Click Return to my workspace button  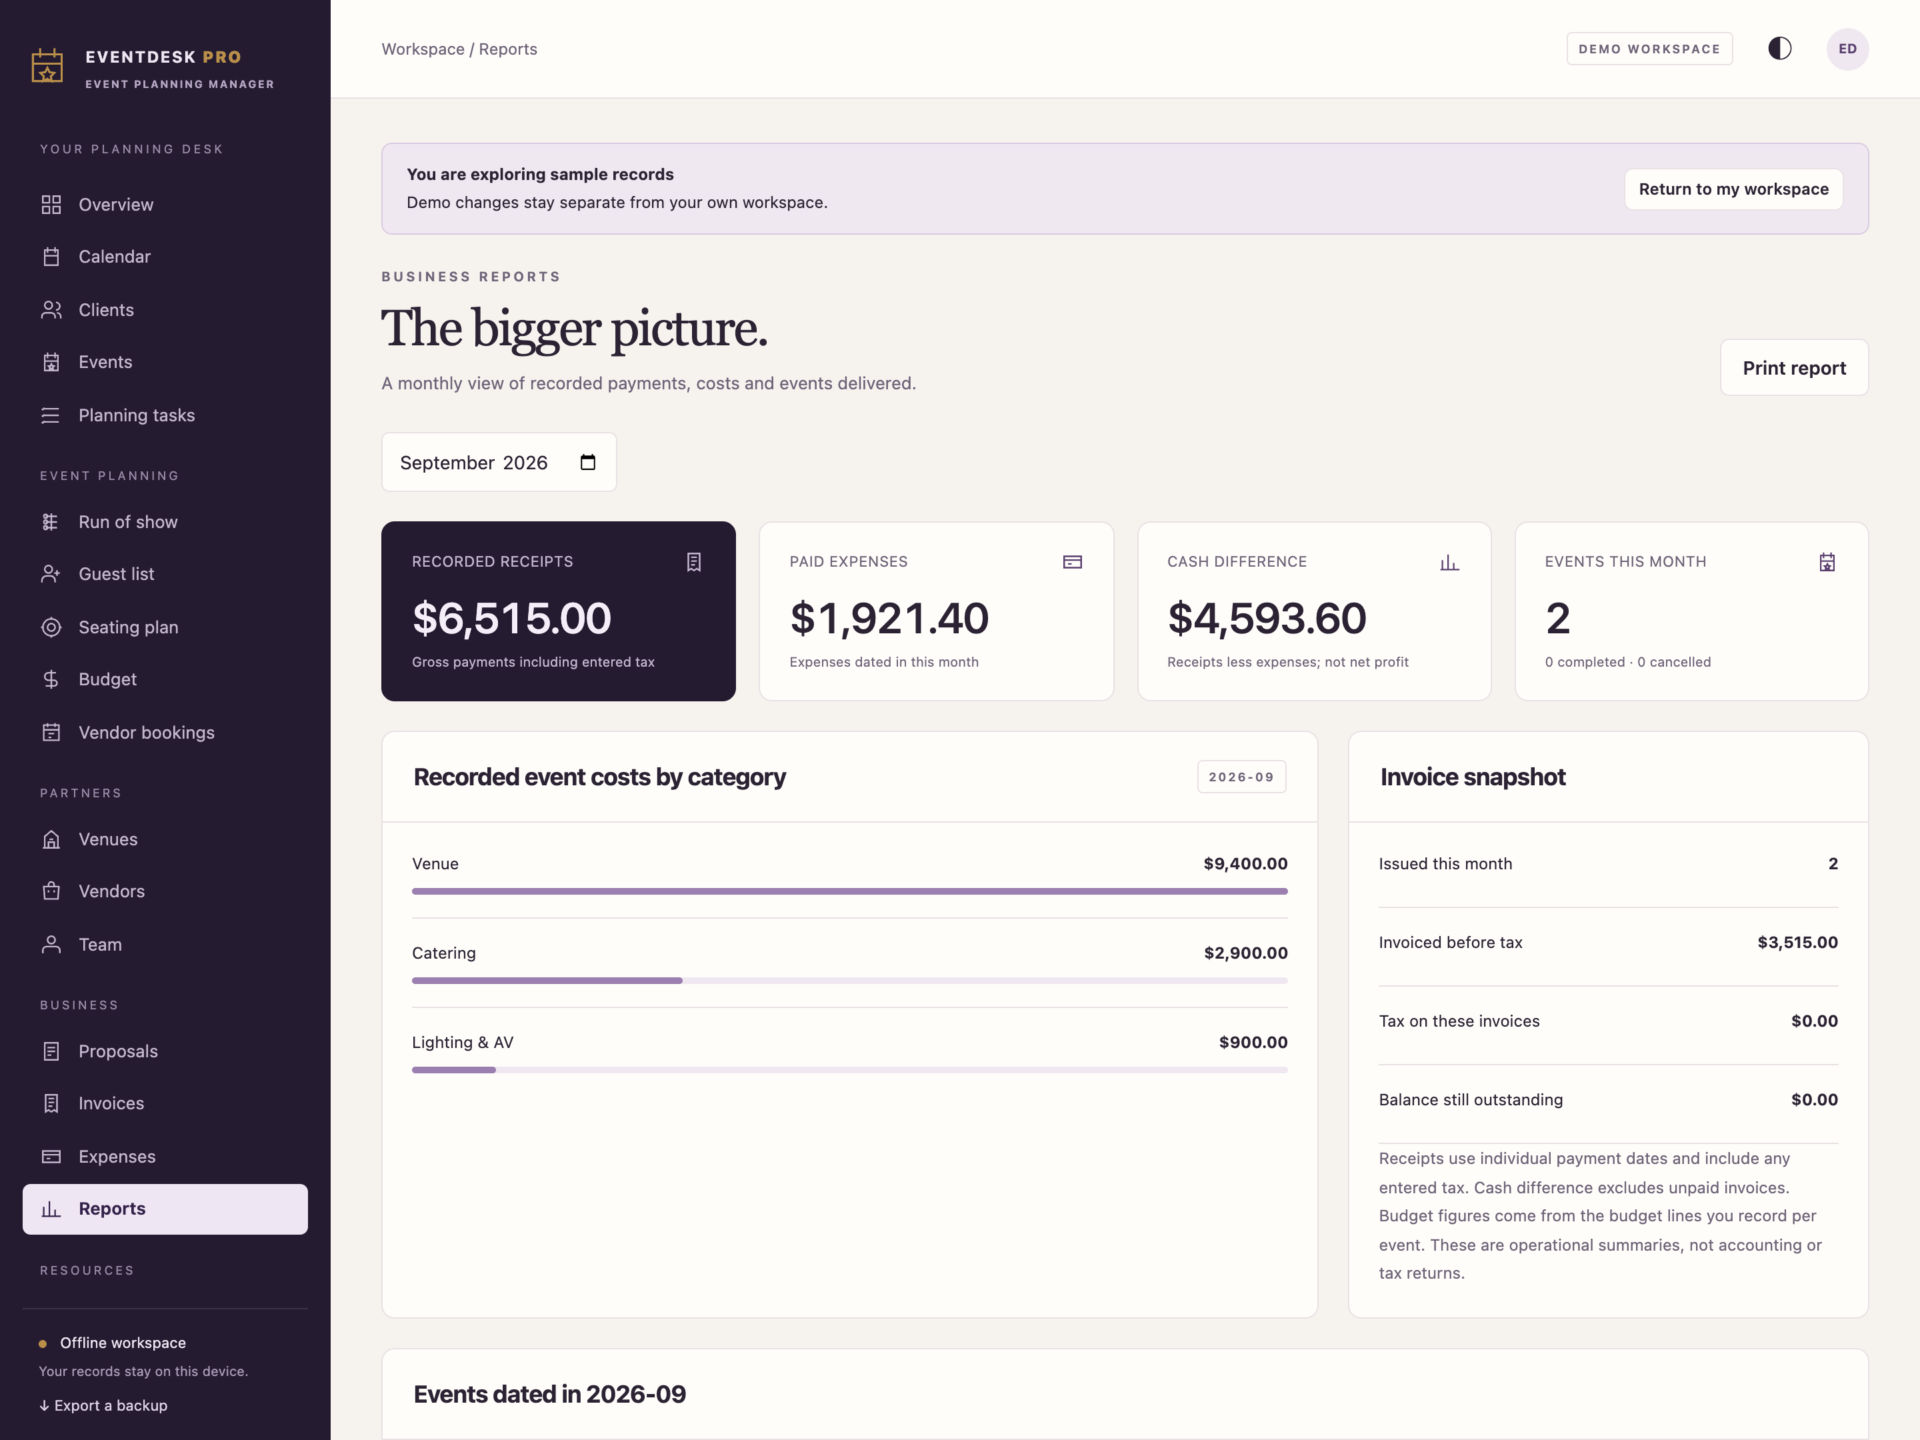point(1733,189)
